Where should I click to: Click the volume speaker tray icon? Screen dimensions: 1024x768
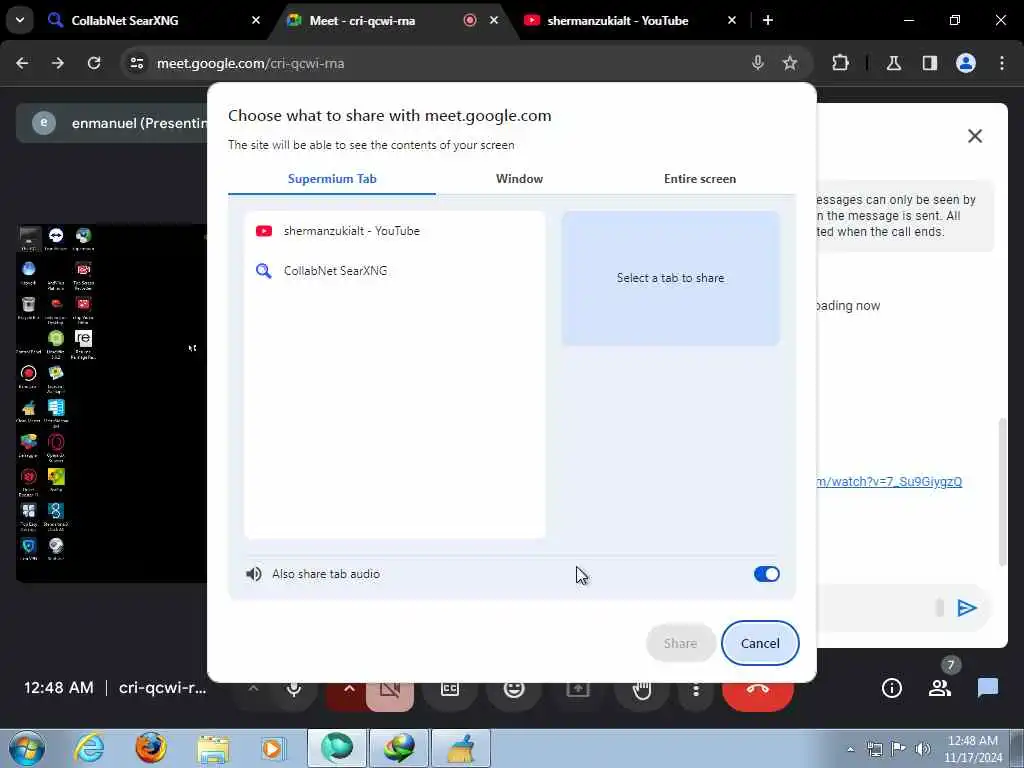(922, 749)
